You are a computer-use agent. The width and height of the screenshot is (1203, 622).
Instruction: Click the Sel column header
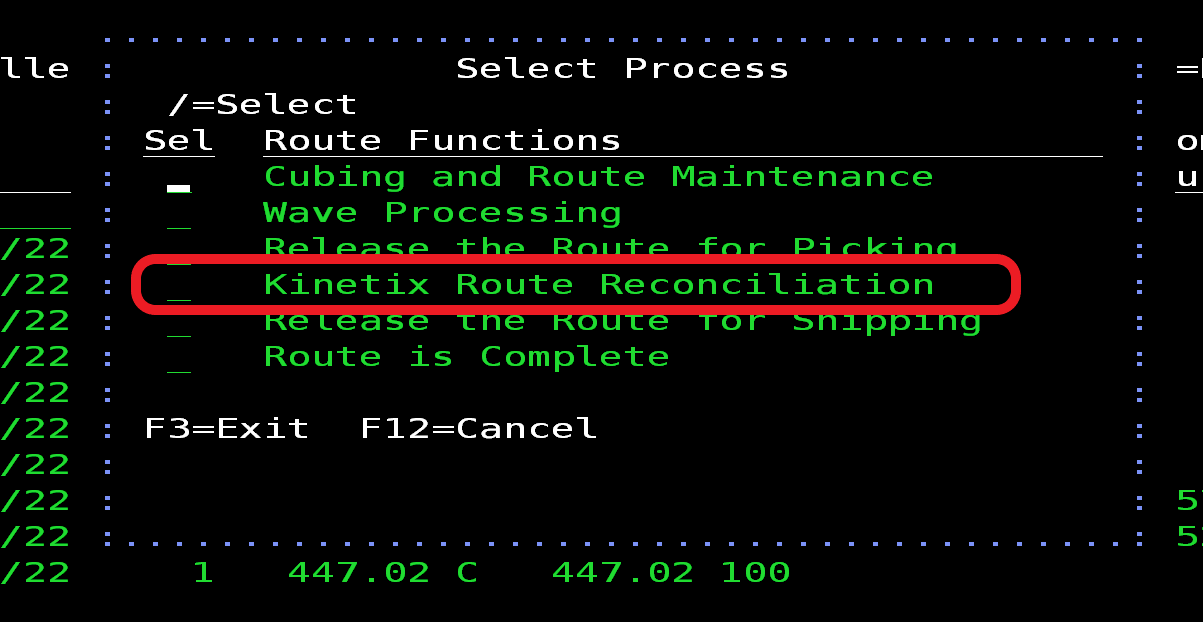point(179,141)
